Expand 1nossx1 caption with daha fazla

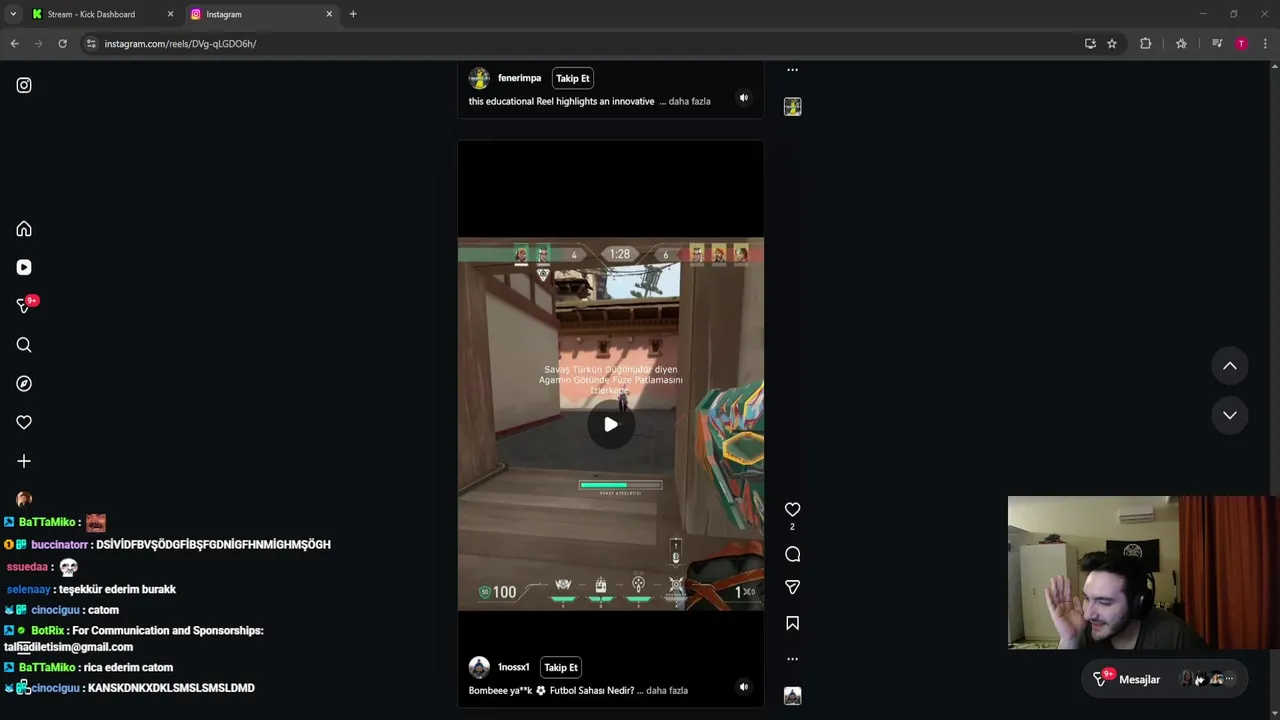[x=667, y=690]
